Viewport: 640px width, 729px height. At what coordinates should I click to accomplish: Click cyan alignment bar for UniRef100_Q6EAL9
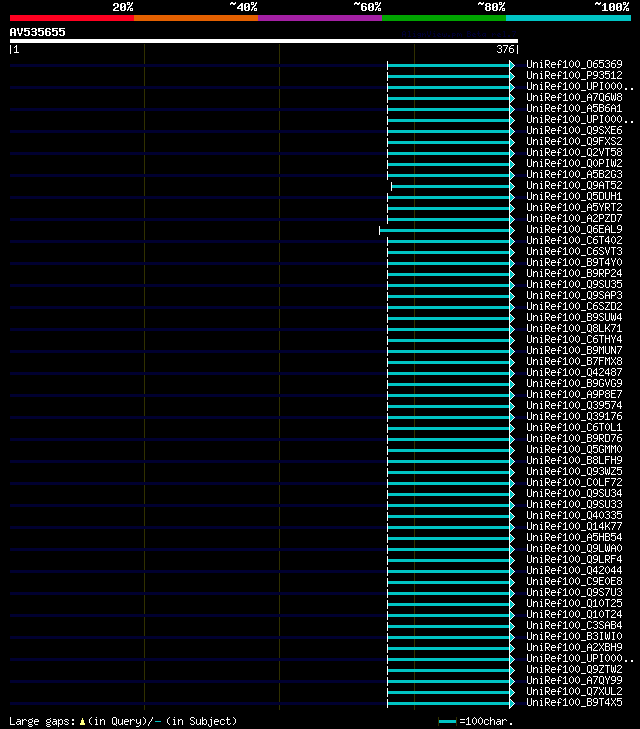tap(445, 230)
